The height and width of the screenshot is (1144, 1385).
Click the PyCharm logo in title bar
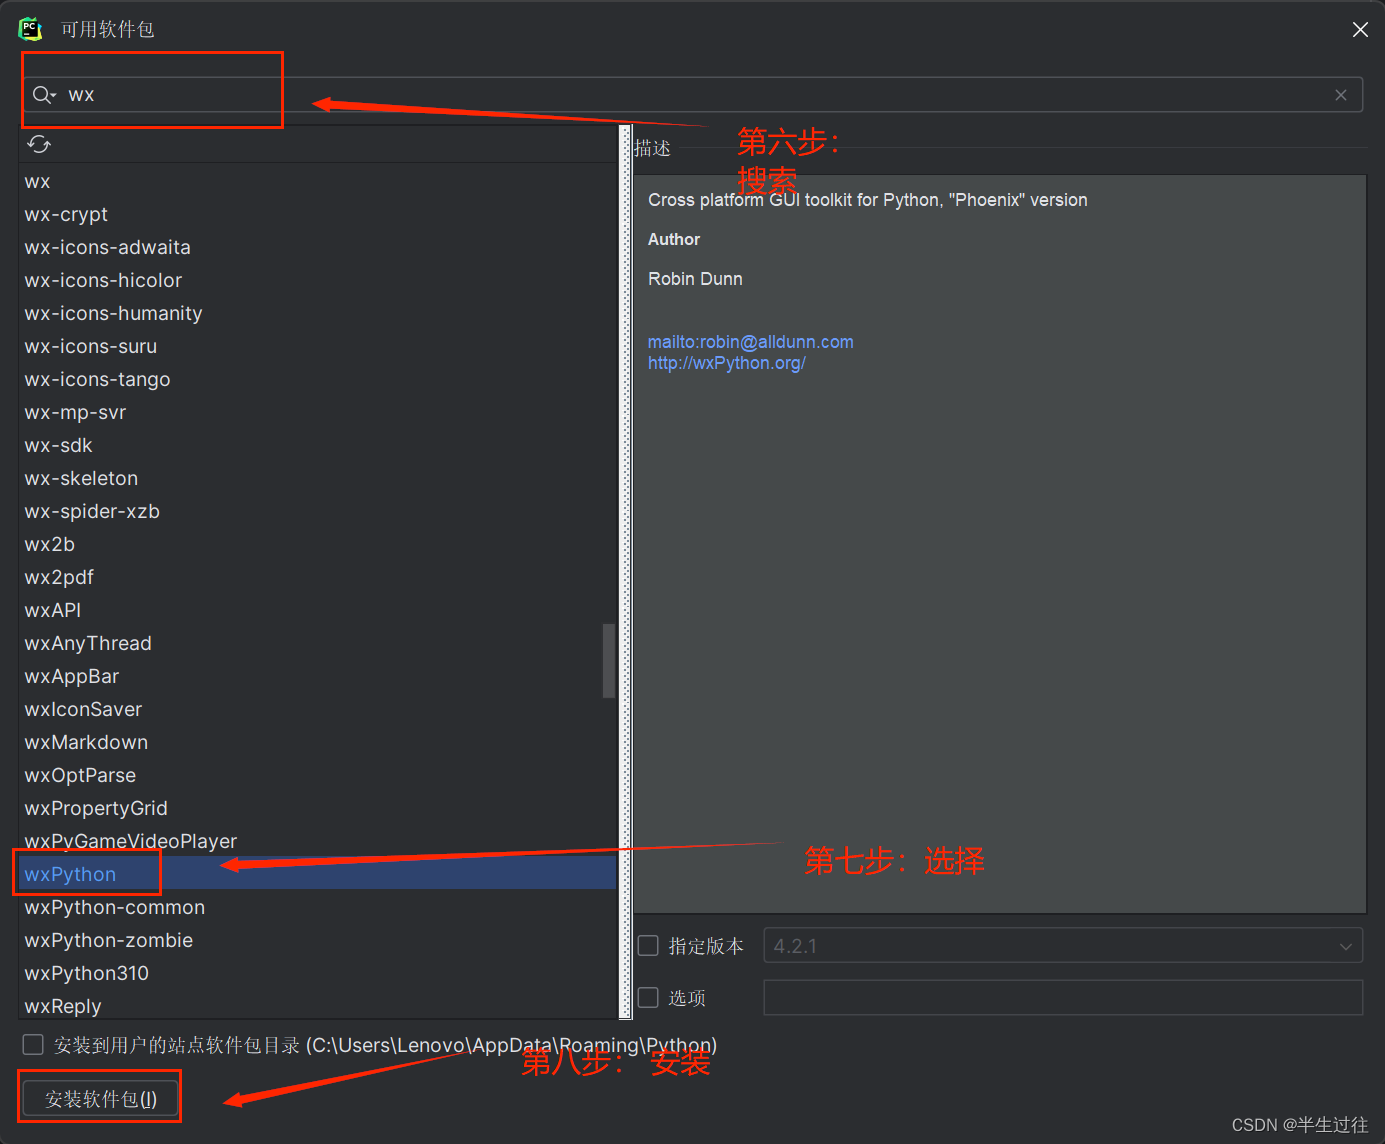pyautogui.click(x=31, y=29)
